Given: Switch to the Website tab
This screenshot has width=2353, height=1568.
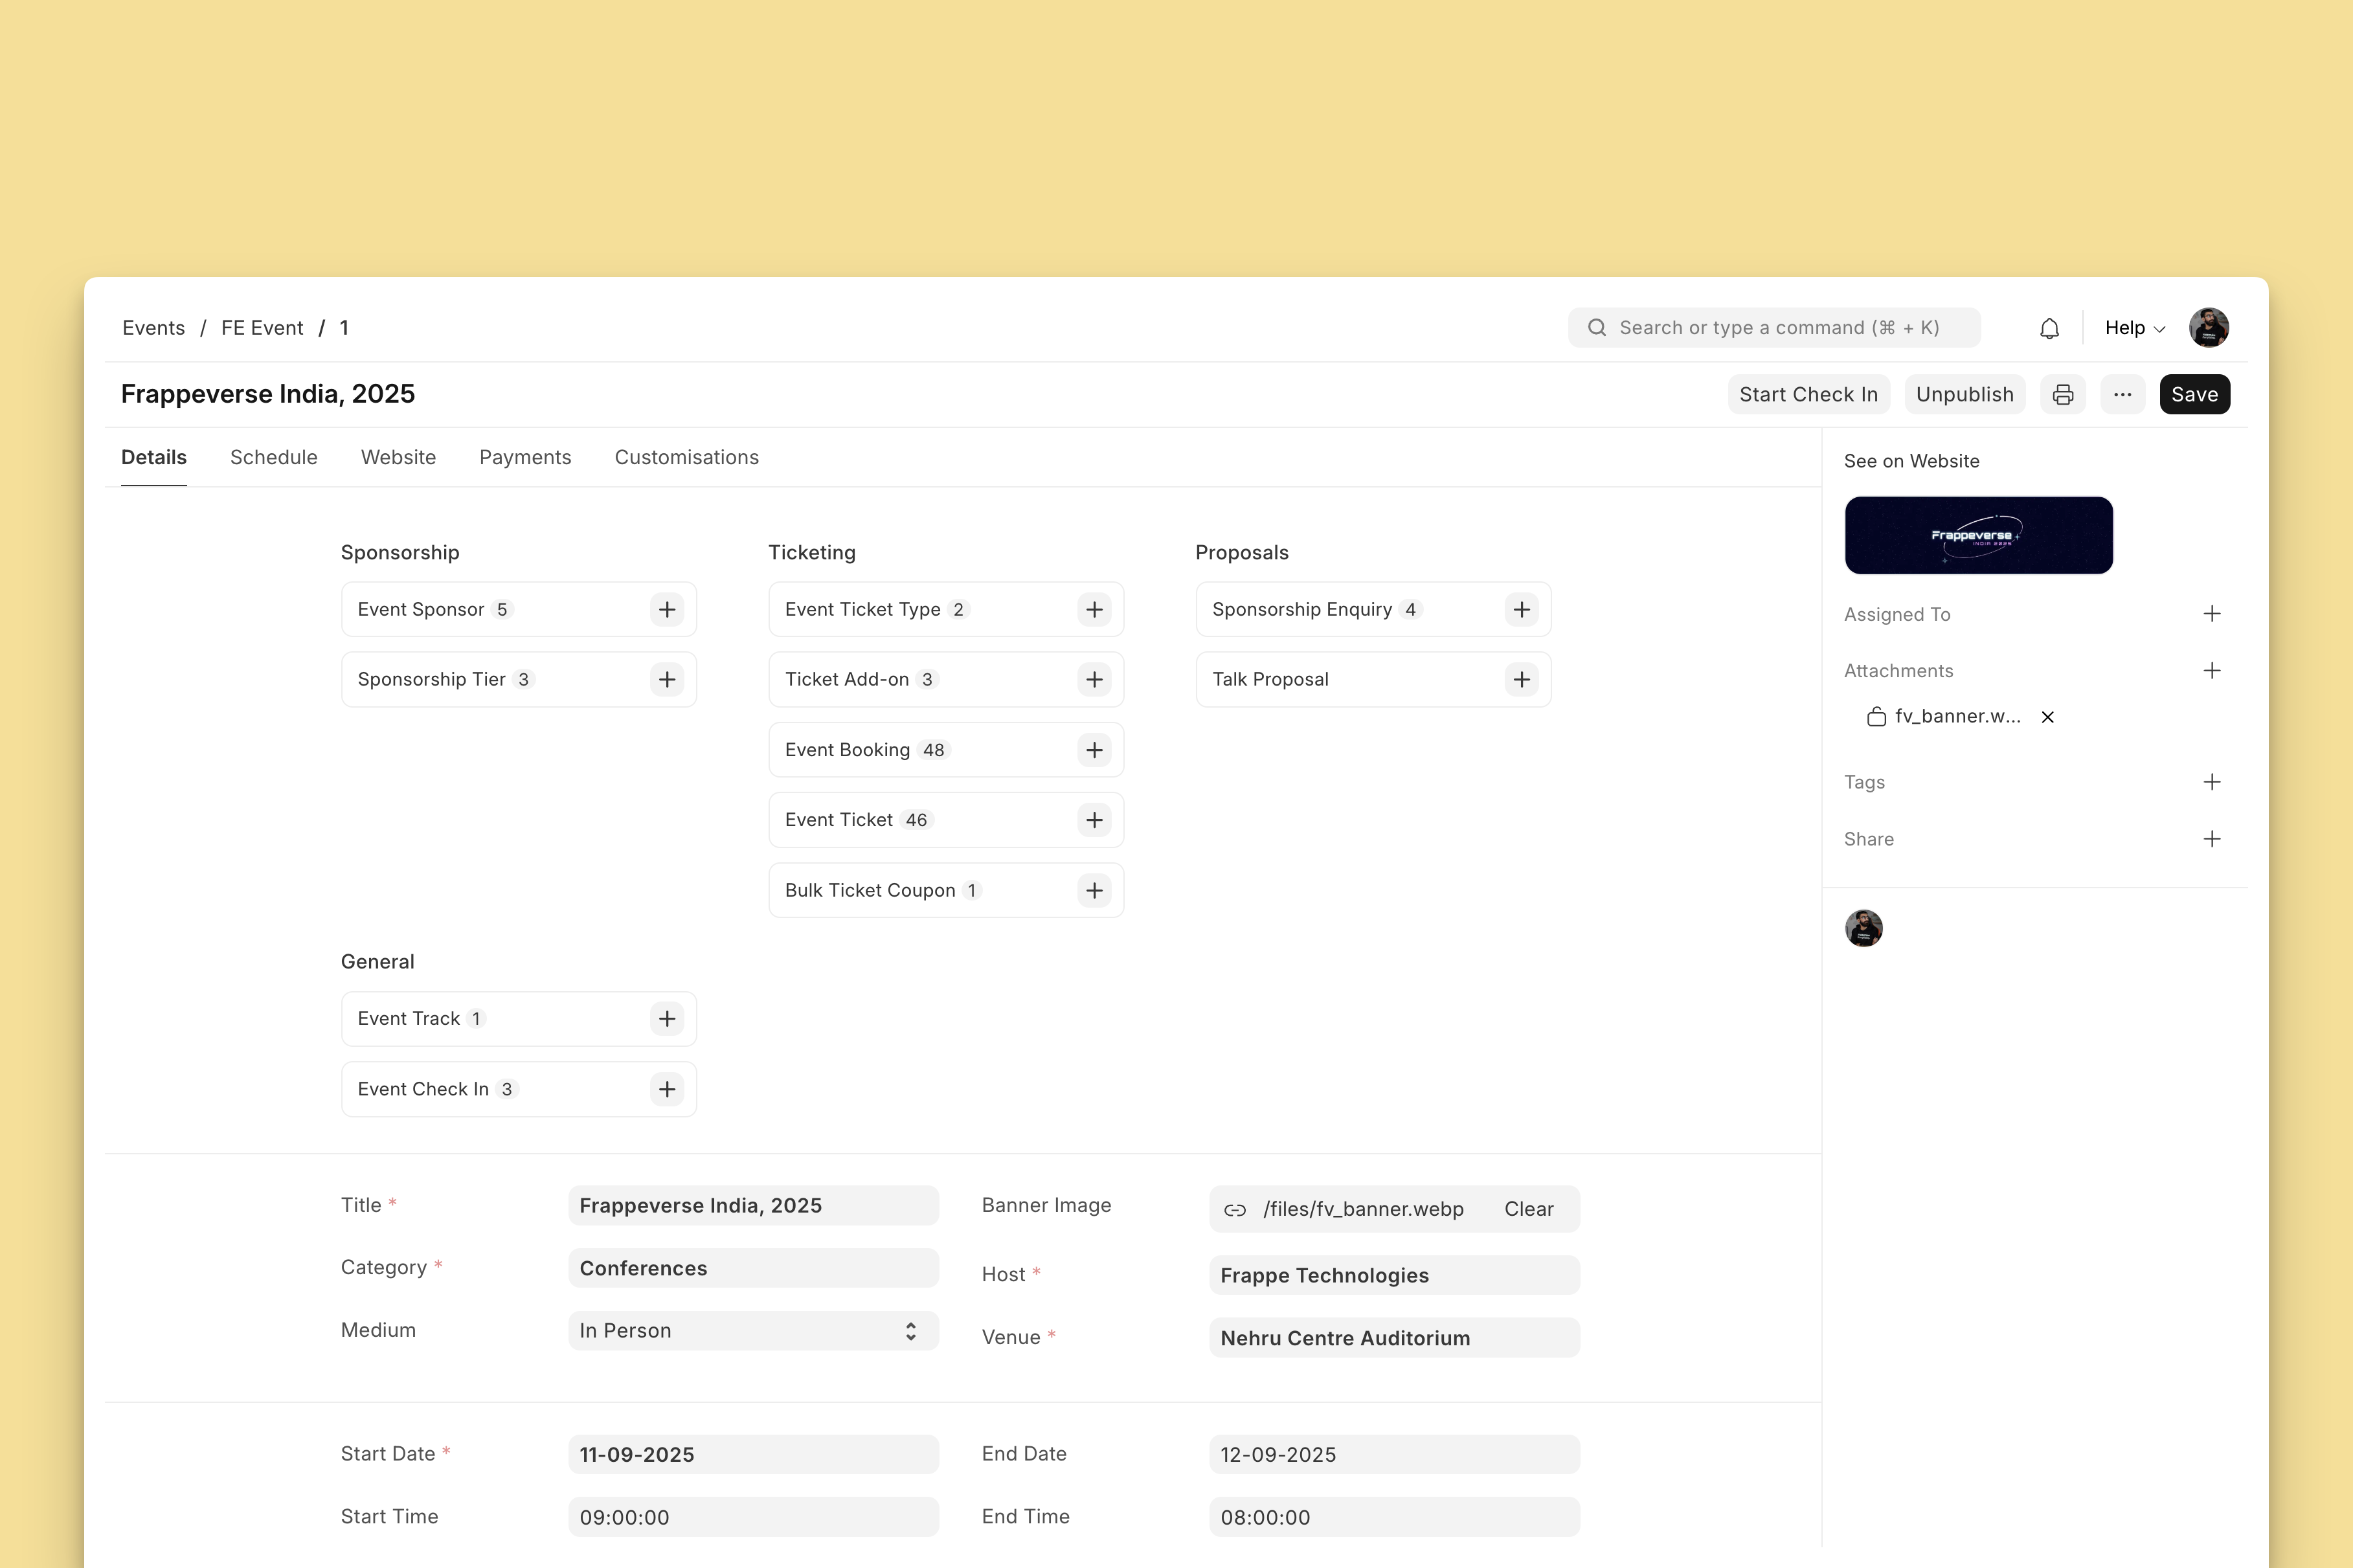Looking at the screenshot, I should click(x=398, y=458).
